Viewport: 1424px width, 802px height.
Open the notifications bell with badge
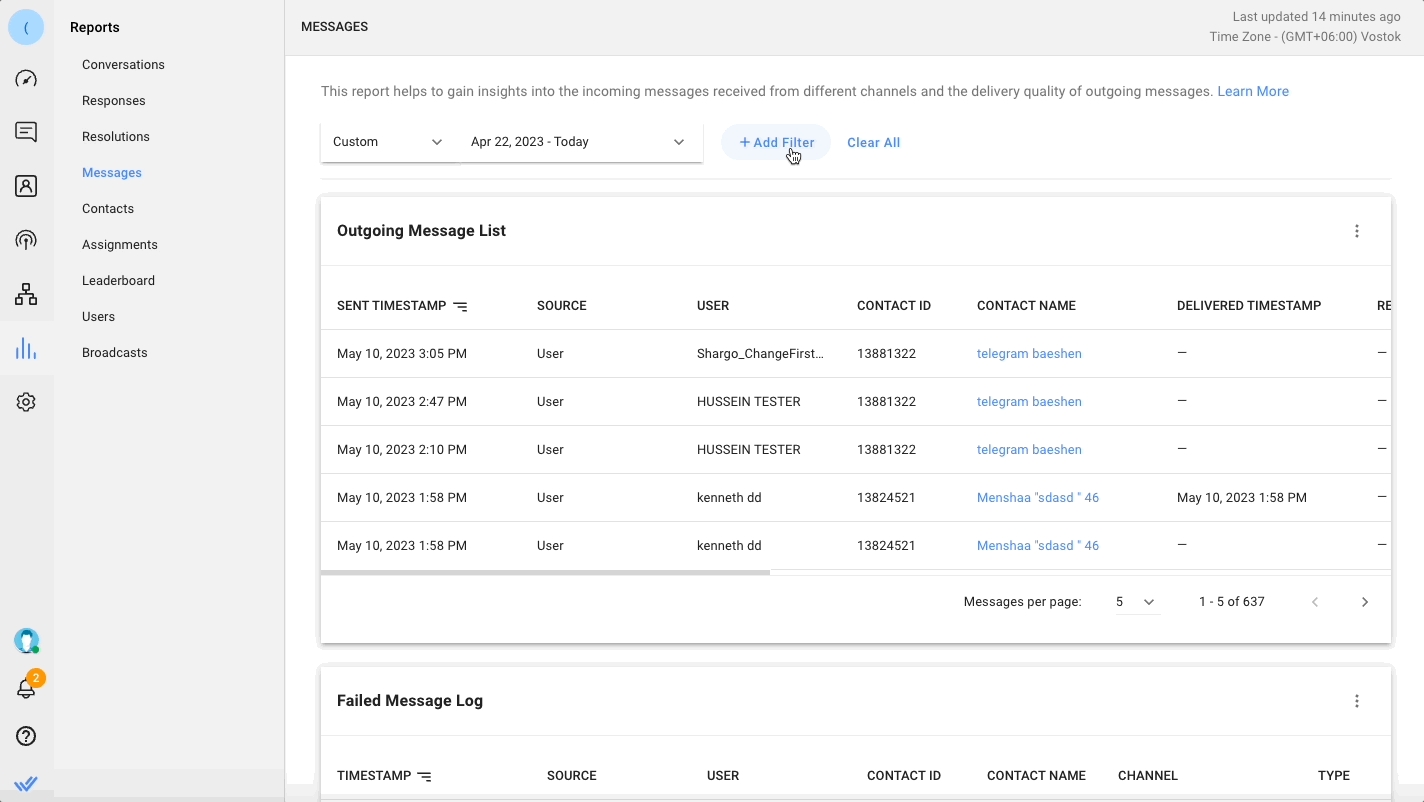coord(26,688)
